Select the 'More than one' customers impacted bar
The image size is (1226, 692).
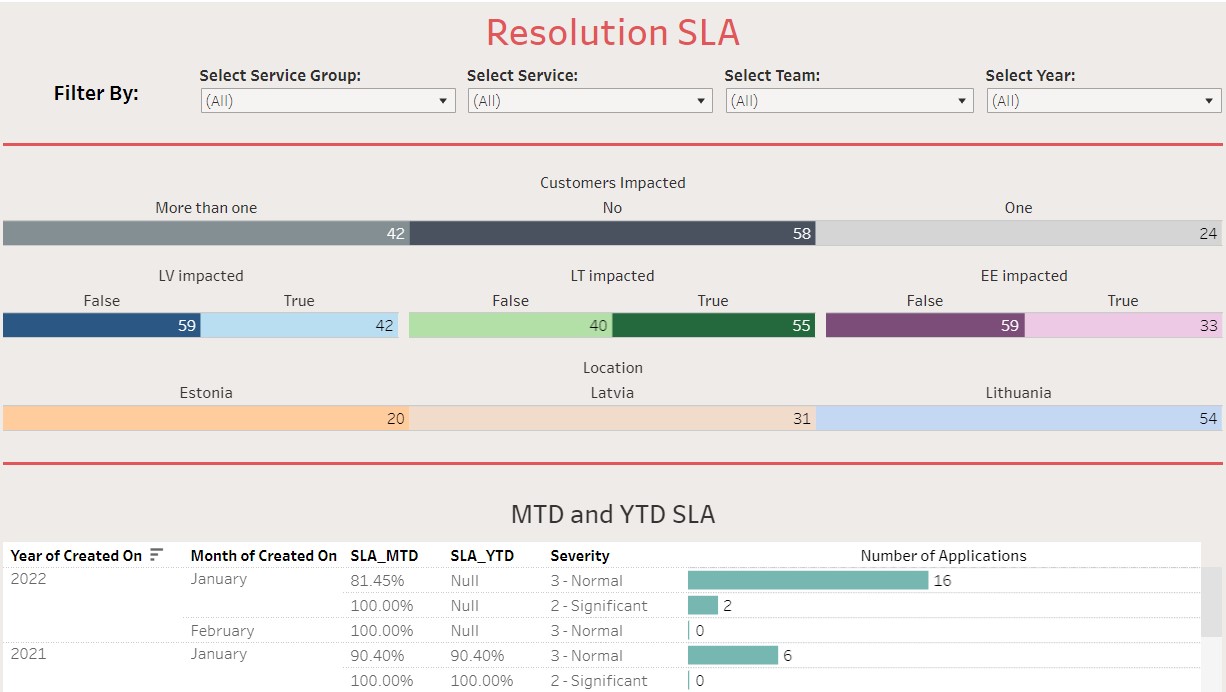click(206, 233)
